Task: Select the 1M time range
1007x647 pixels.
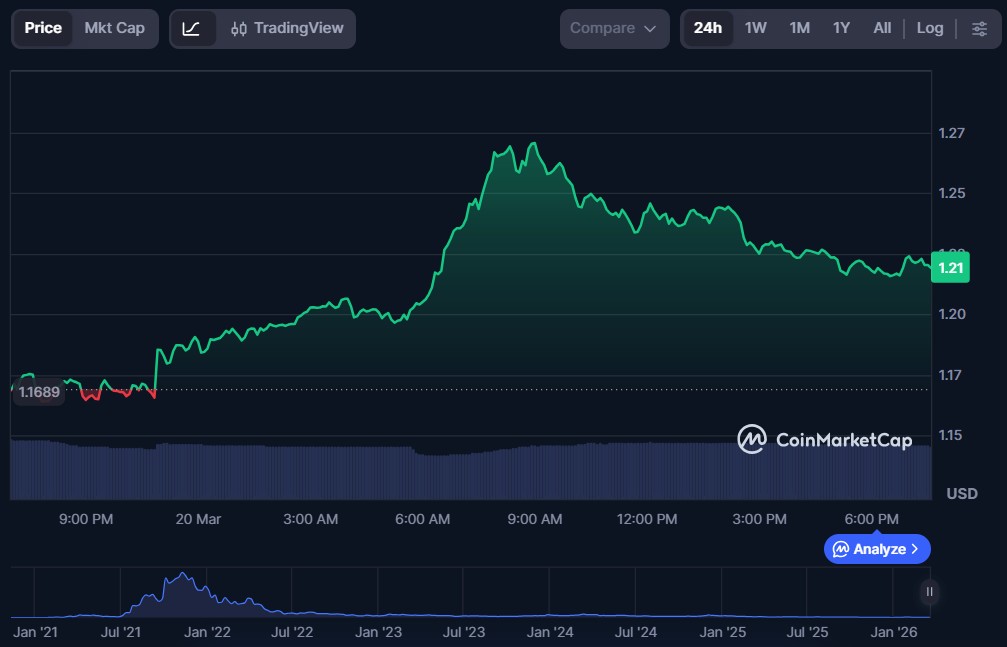Action: [799, 29]
